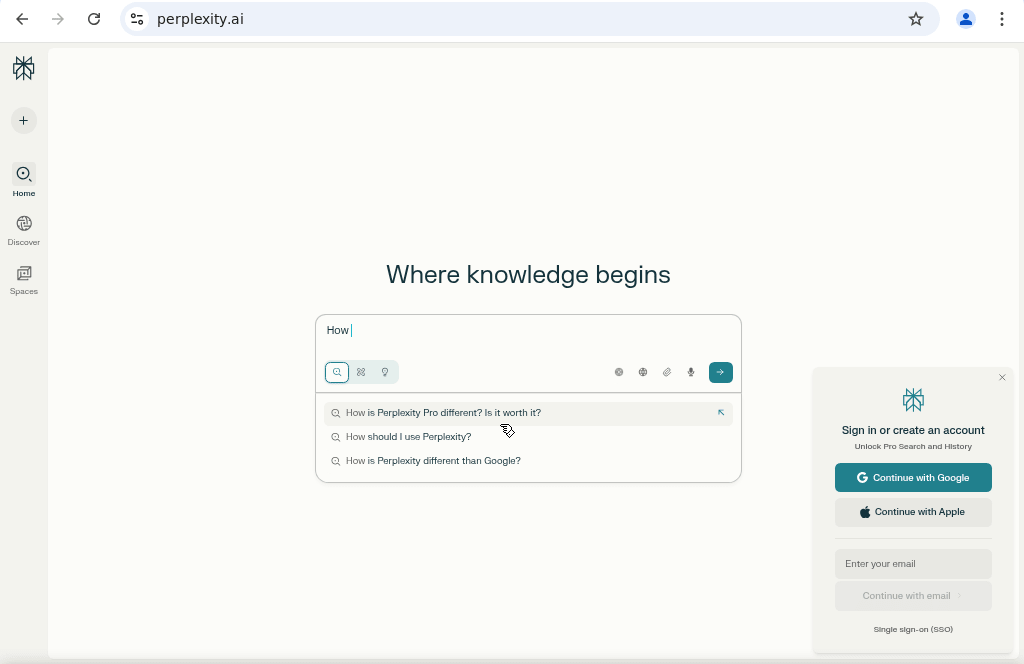Open the Spaces section
The width and height of the screenshot is (1024, 664).
24,280
